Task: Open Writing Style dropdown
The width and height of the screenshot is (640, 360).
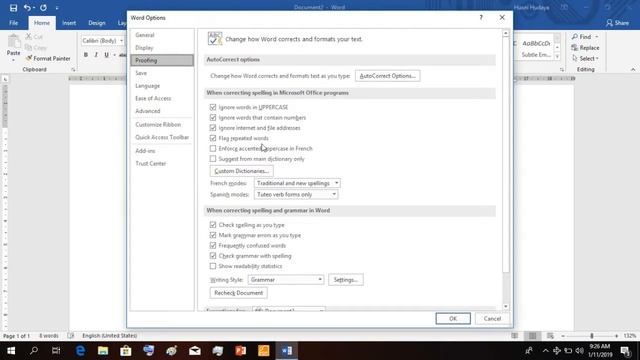Action: pos(286,280)
